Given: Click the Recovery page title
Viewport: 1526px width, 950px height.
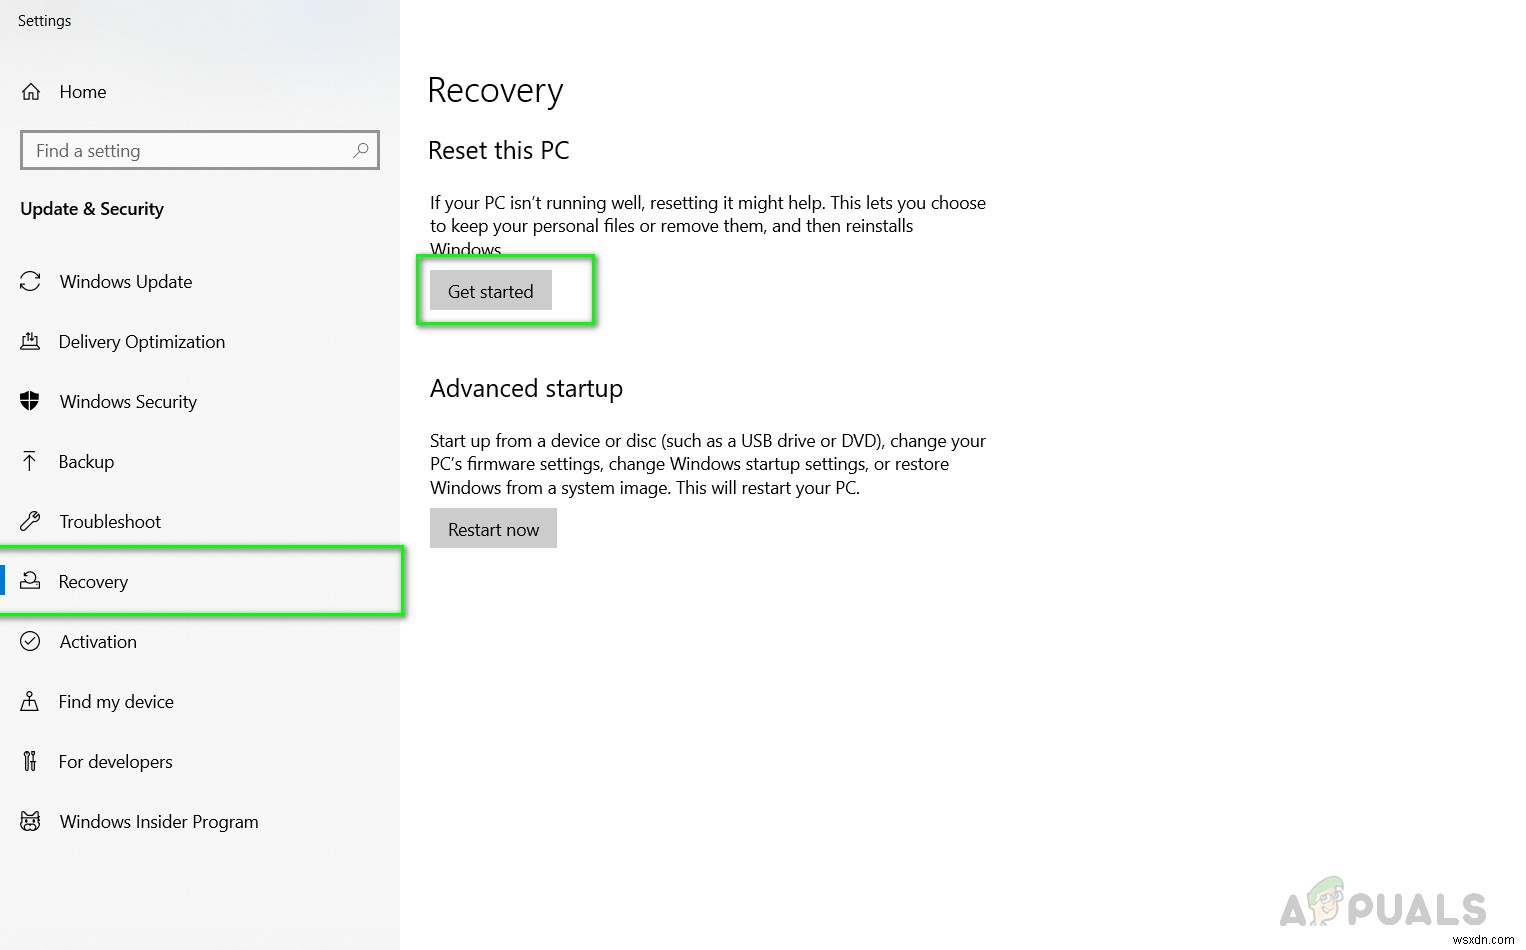Looking at the screenshot, I should pos(496,91).
